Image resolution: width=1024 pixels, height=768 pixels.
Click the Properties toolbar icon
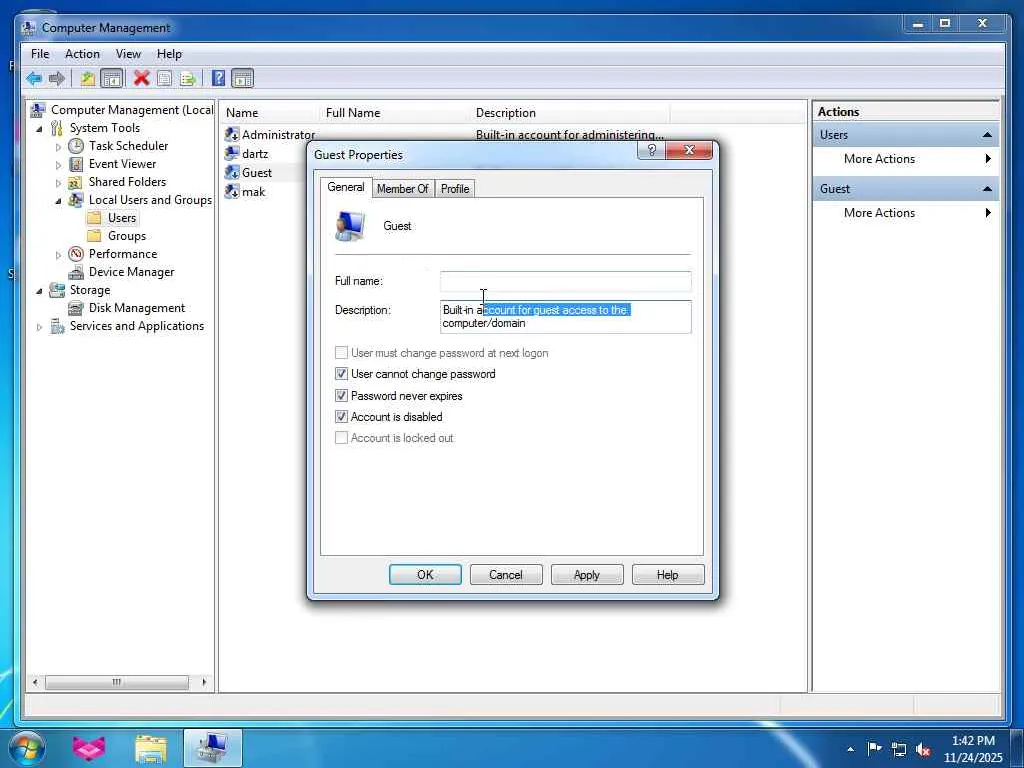[165, 79]
